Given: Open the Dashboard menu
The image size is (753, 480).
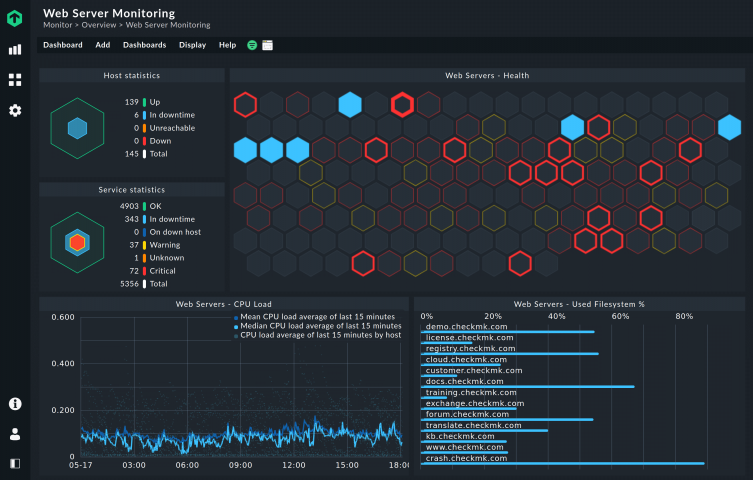Looking at the screenshot, I should [63, 45].
